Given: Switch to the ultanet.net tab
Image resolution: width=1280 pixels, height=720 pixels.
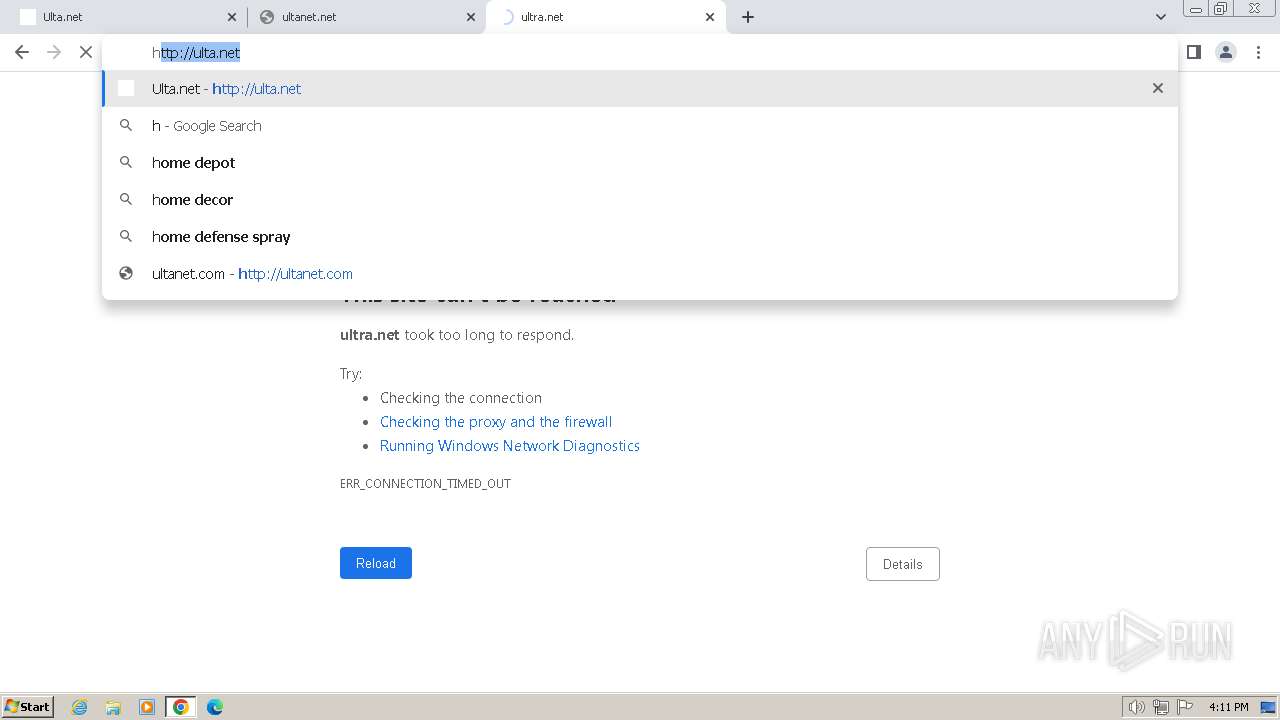Looking at the screenshot, I should coord(365,17).
